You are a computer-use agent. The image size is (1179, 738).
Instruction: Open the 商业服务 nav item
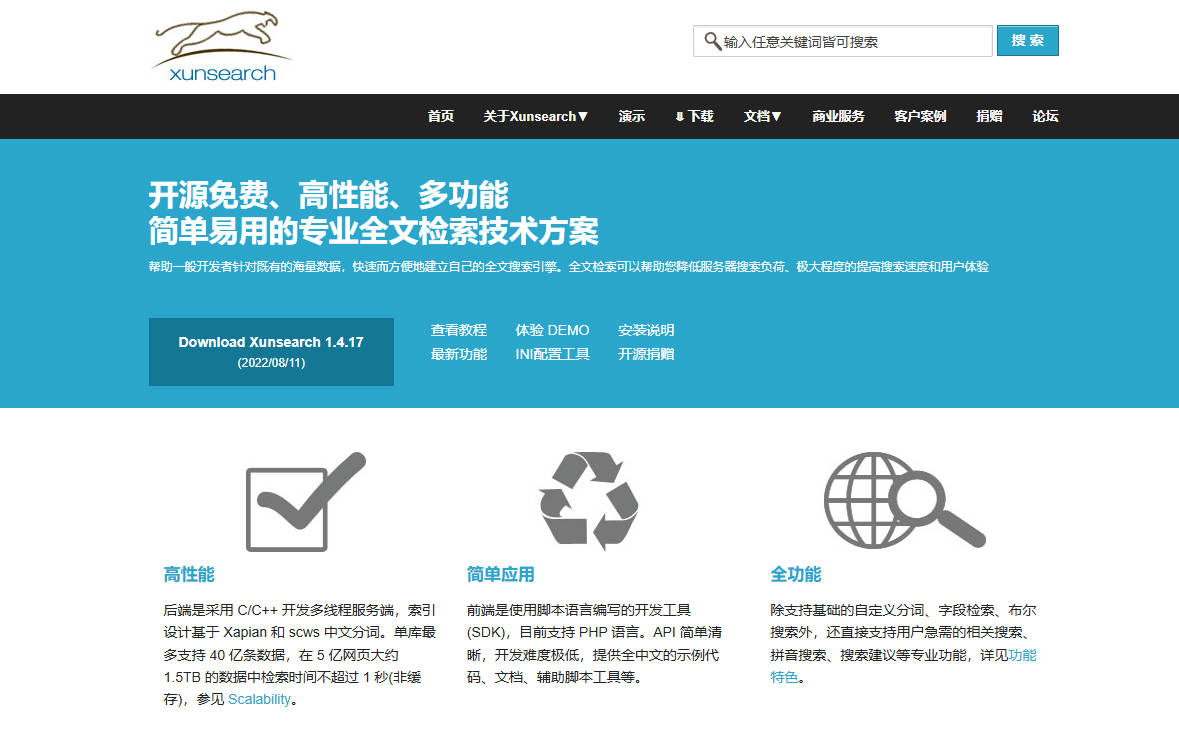(838, 116)
